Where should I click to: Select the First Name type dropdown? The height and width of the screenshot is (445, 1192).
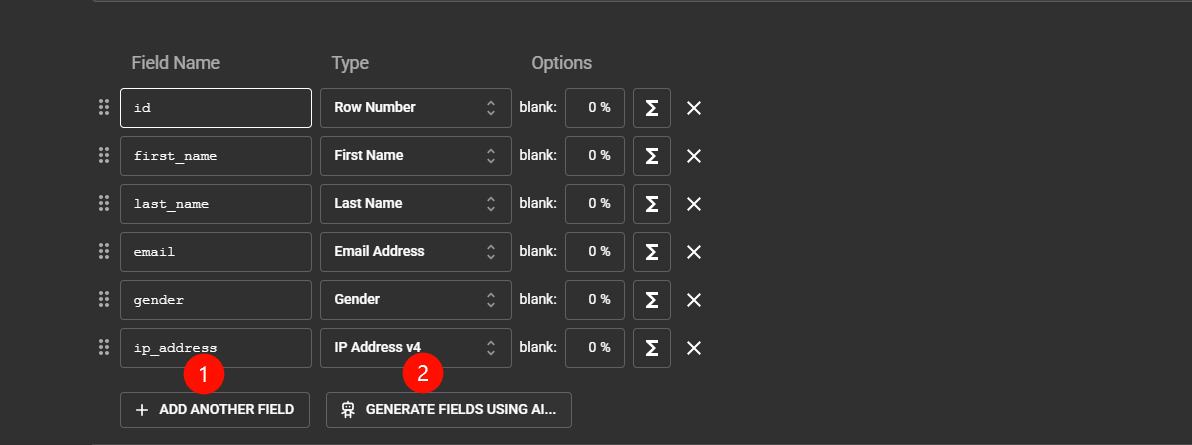(x=416, y=156)
